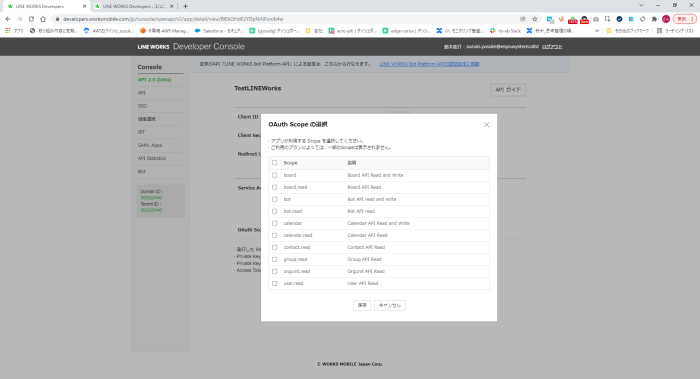The height and width of the screenshot is (379, 700).
Task: Close the first LINE WORKS Developers tab
Action: (84, 6)
